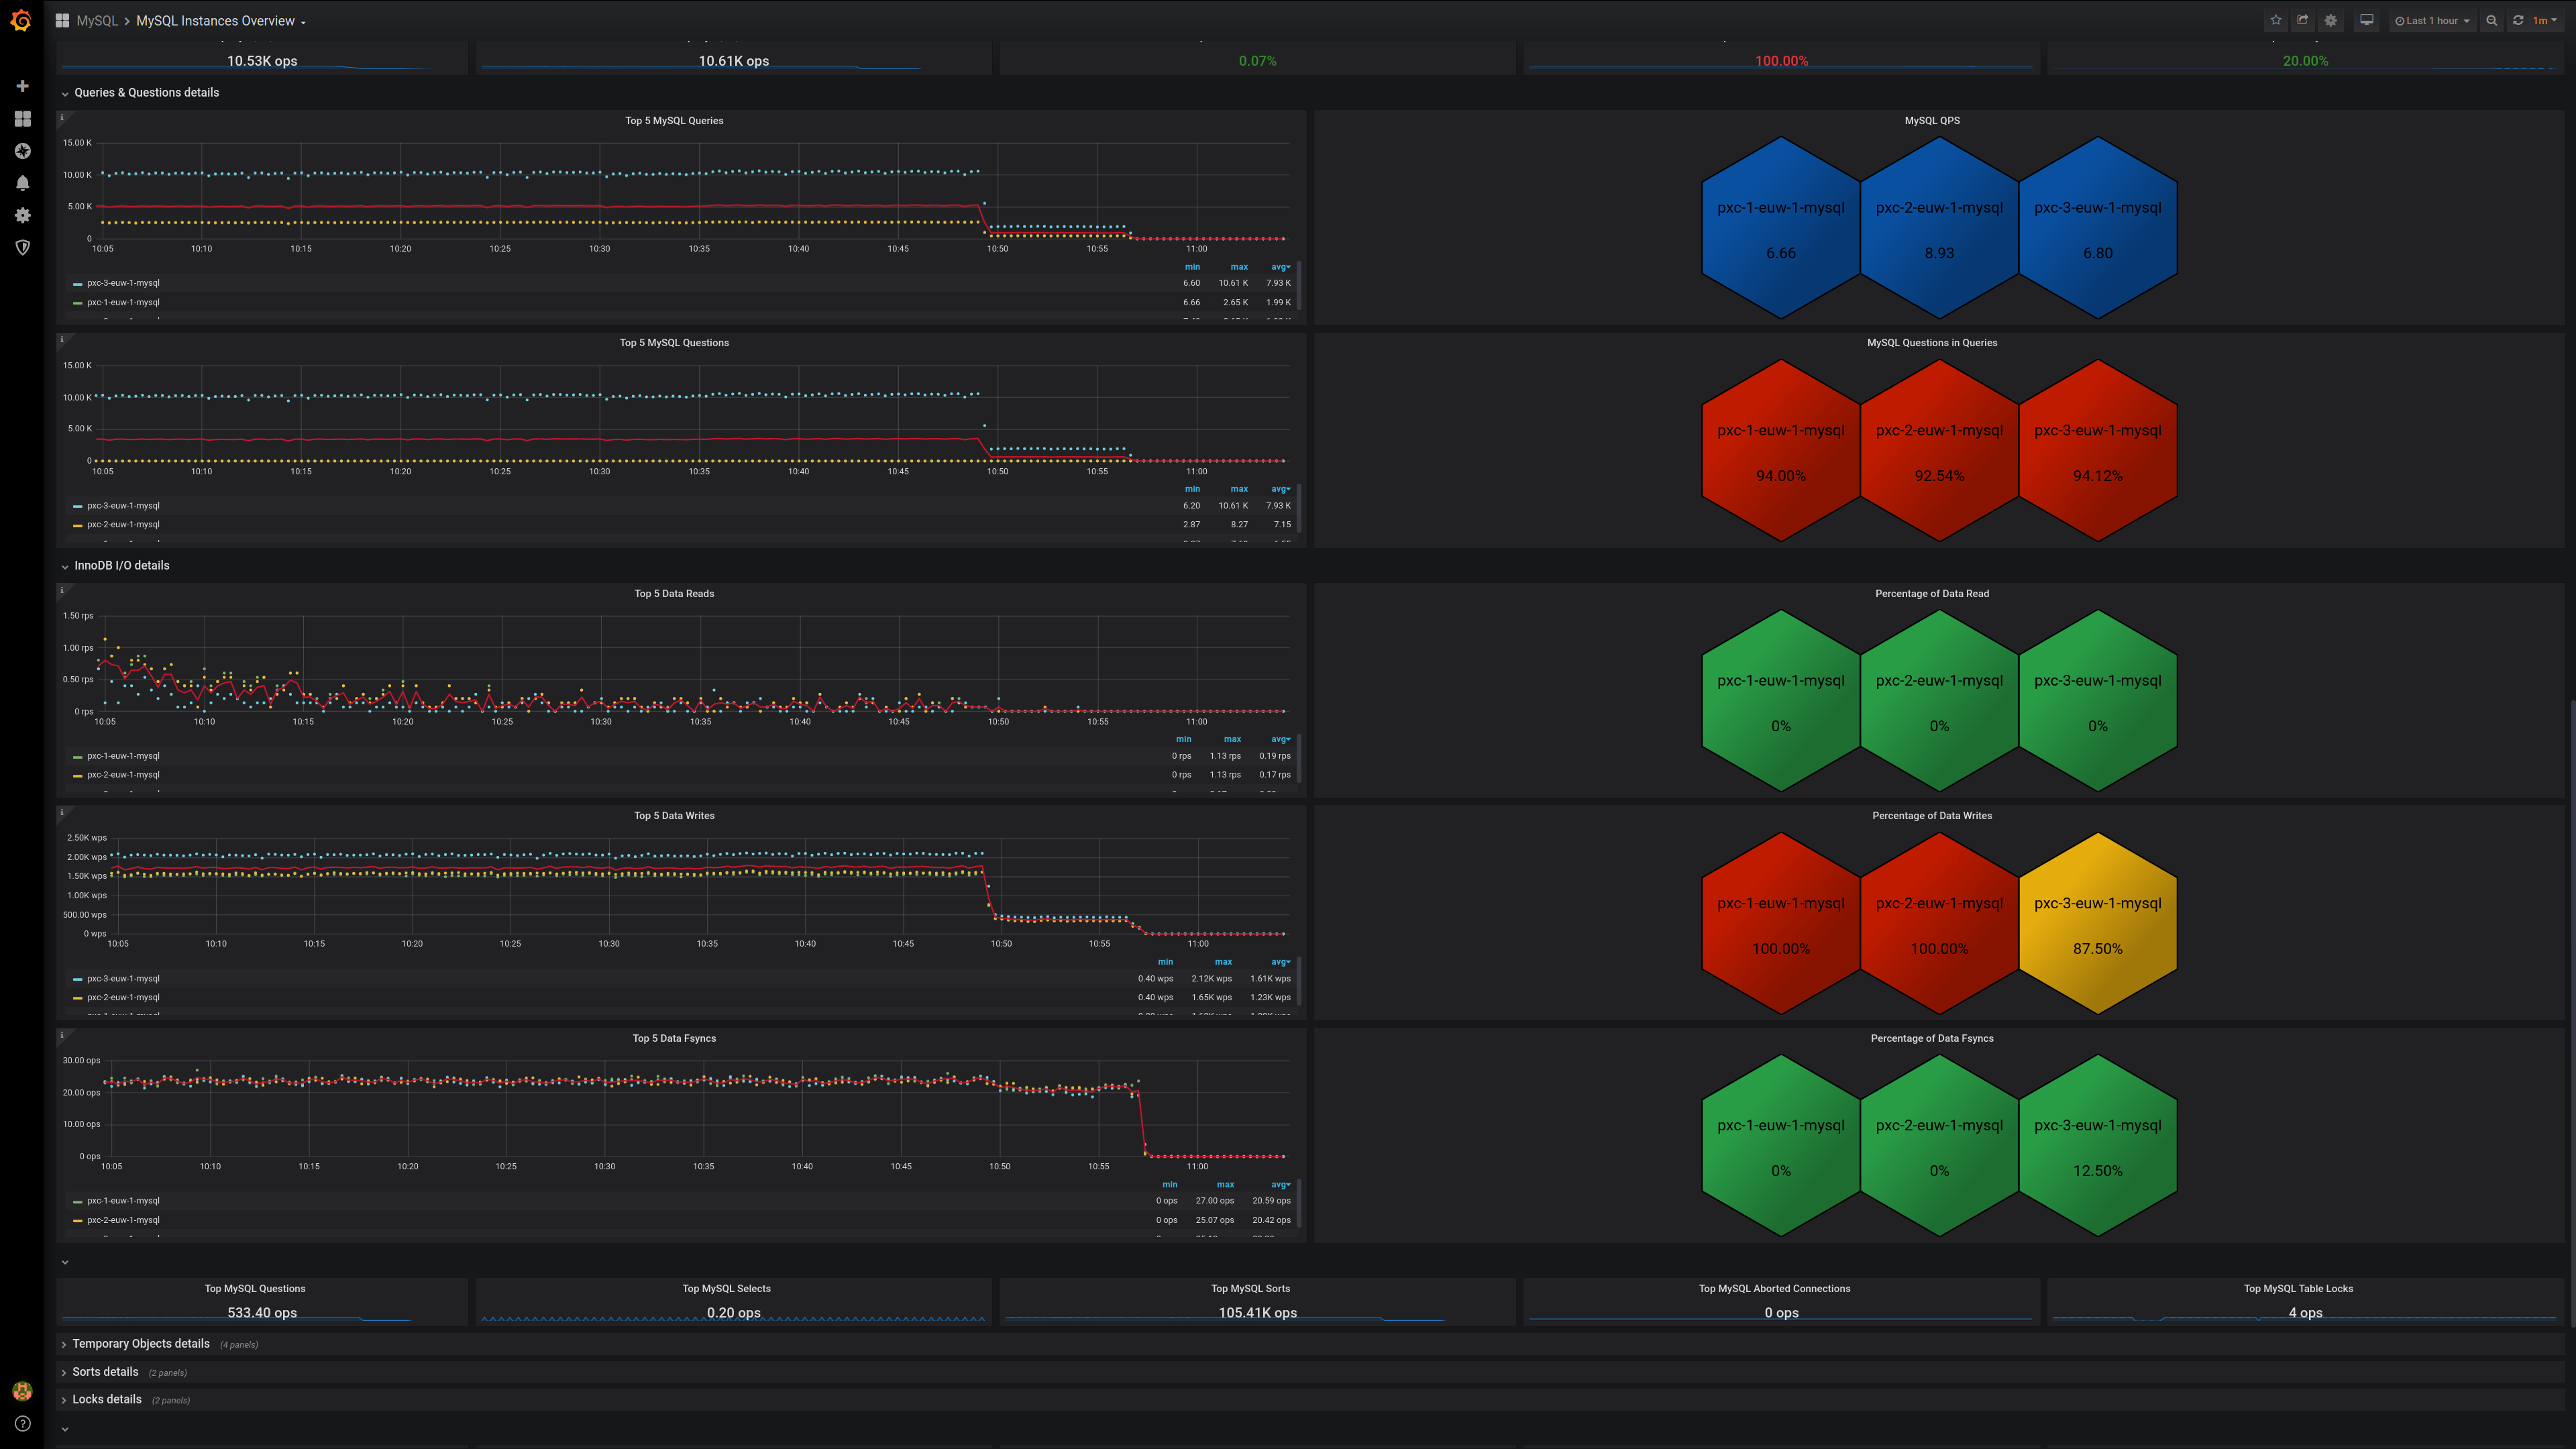Viewport: 2576px width, 1449px height.
Task: Toggle pxc-3-euw-1-mysql series in Top 5 MySQL Questions legend
Action: [123, 505]
